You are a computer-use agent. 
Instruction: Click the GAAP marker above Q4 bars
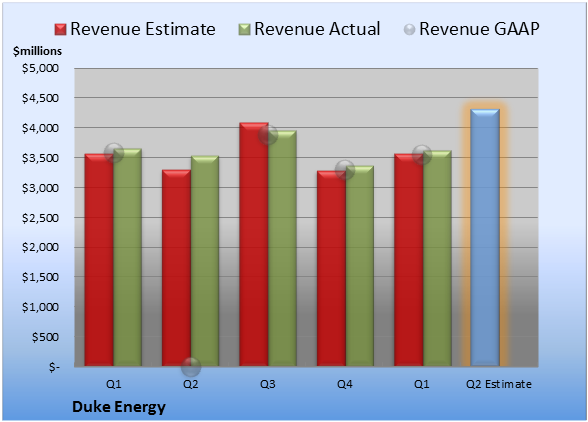345,170
